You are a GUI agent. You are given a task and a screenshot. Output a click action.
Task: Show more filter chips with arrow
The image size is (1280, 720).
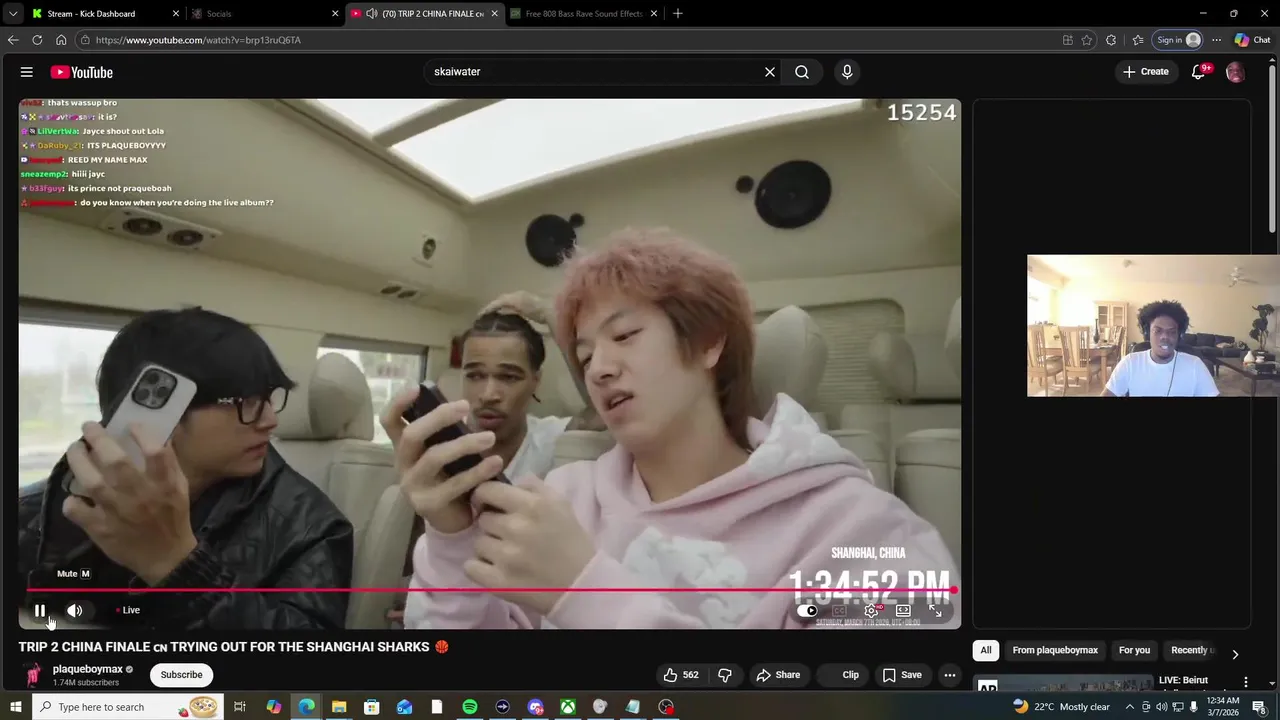point(1235,654)
